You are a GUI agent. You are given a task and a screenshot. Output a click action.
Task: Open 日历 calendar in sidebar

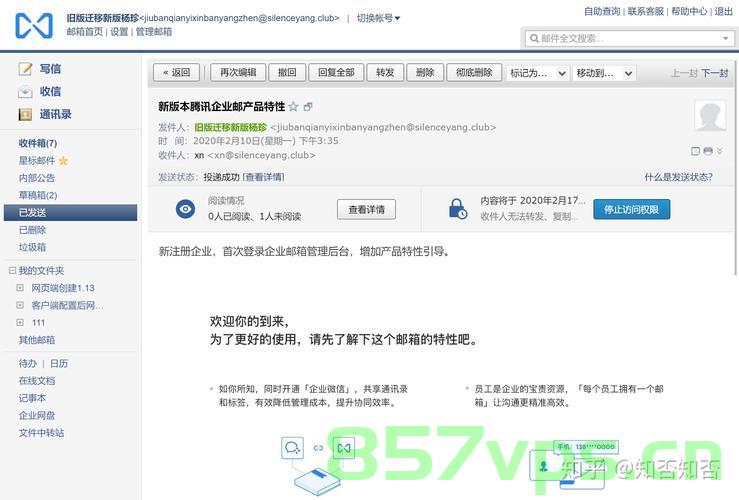pos(59,363)
